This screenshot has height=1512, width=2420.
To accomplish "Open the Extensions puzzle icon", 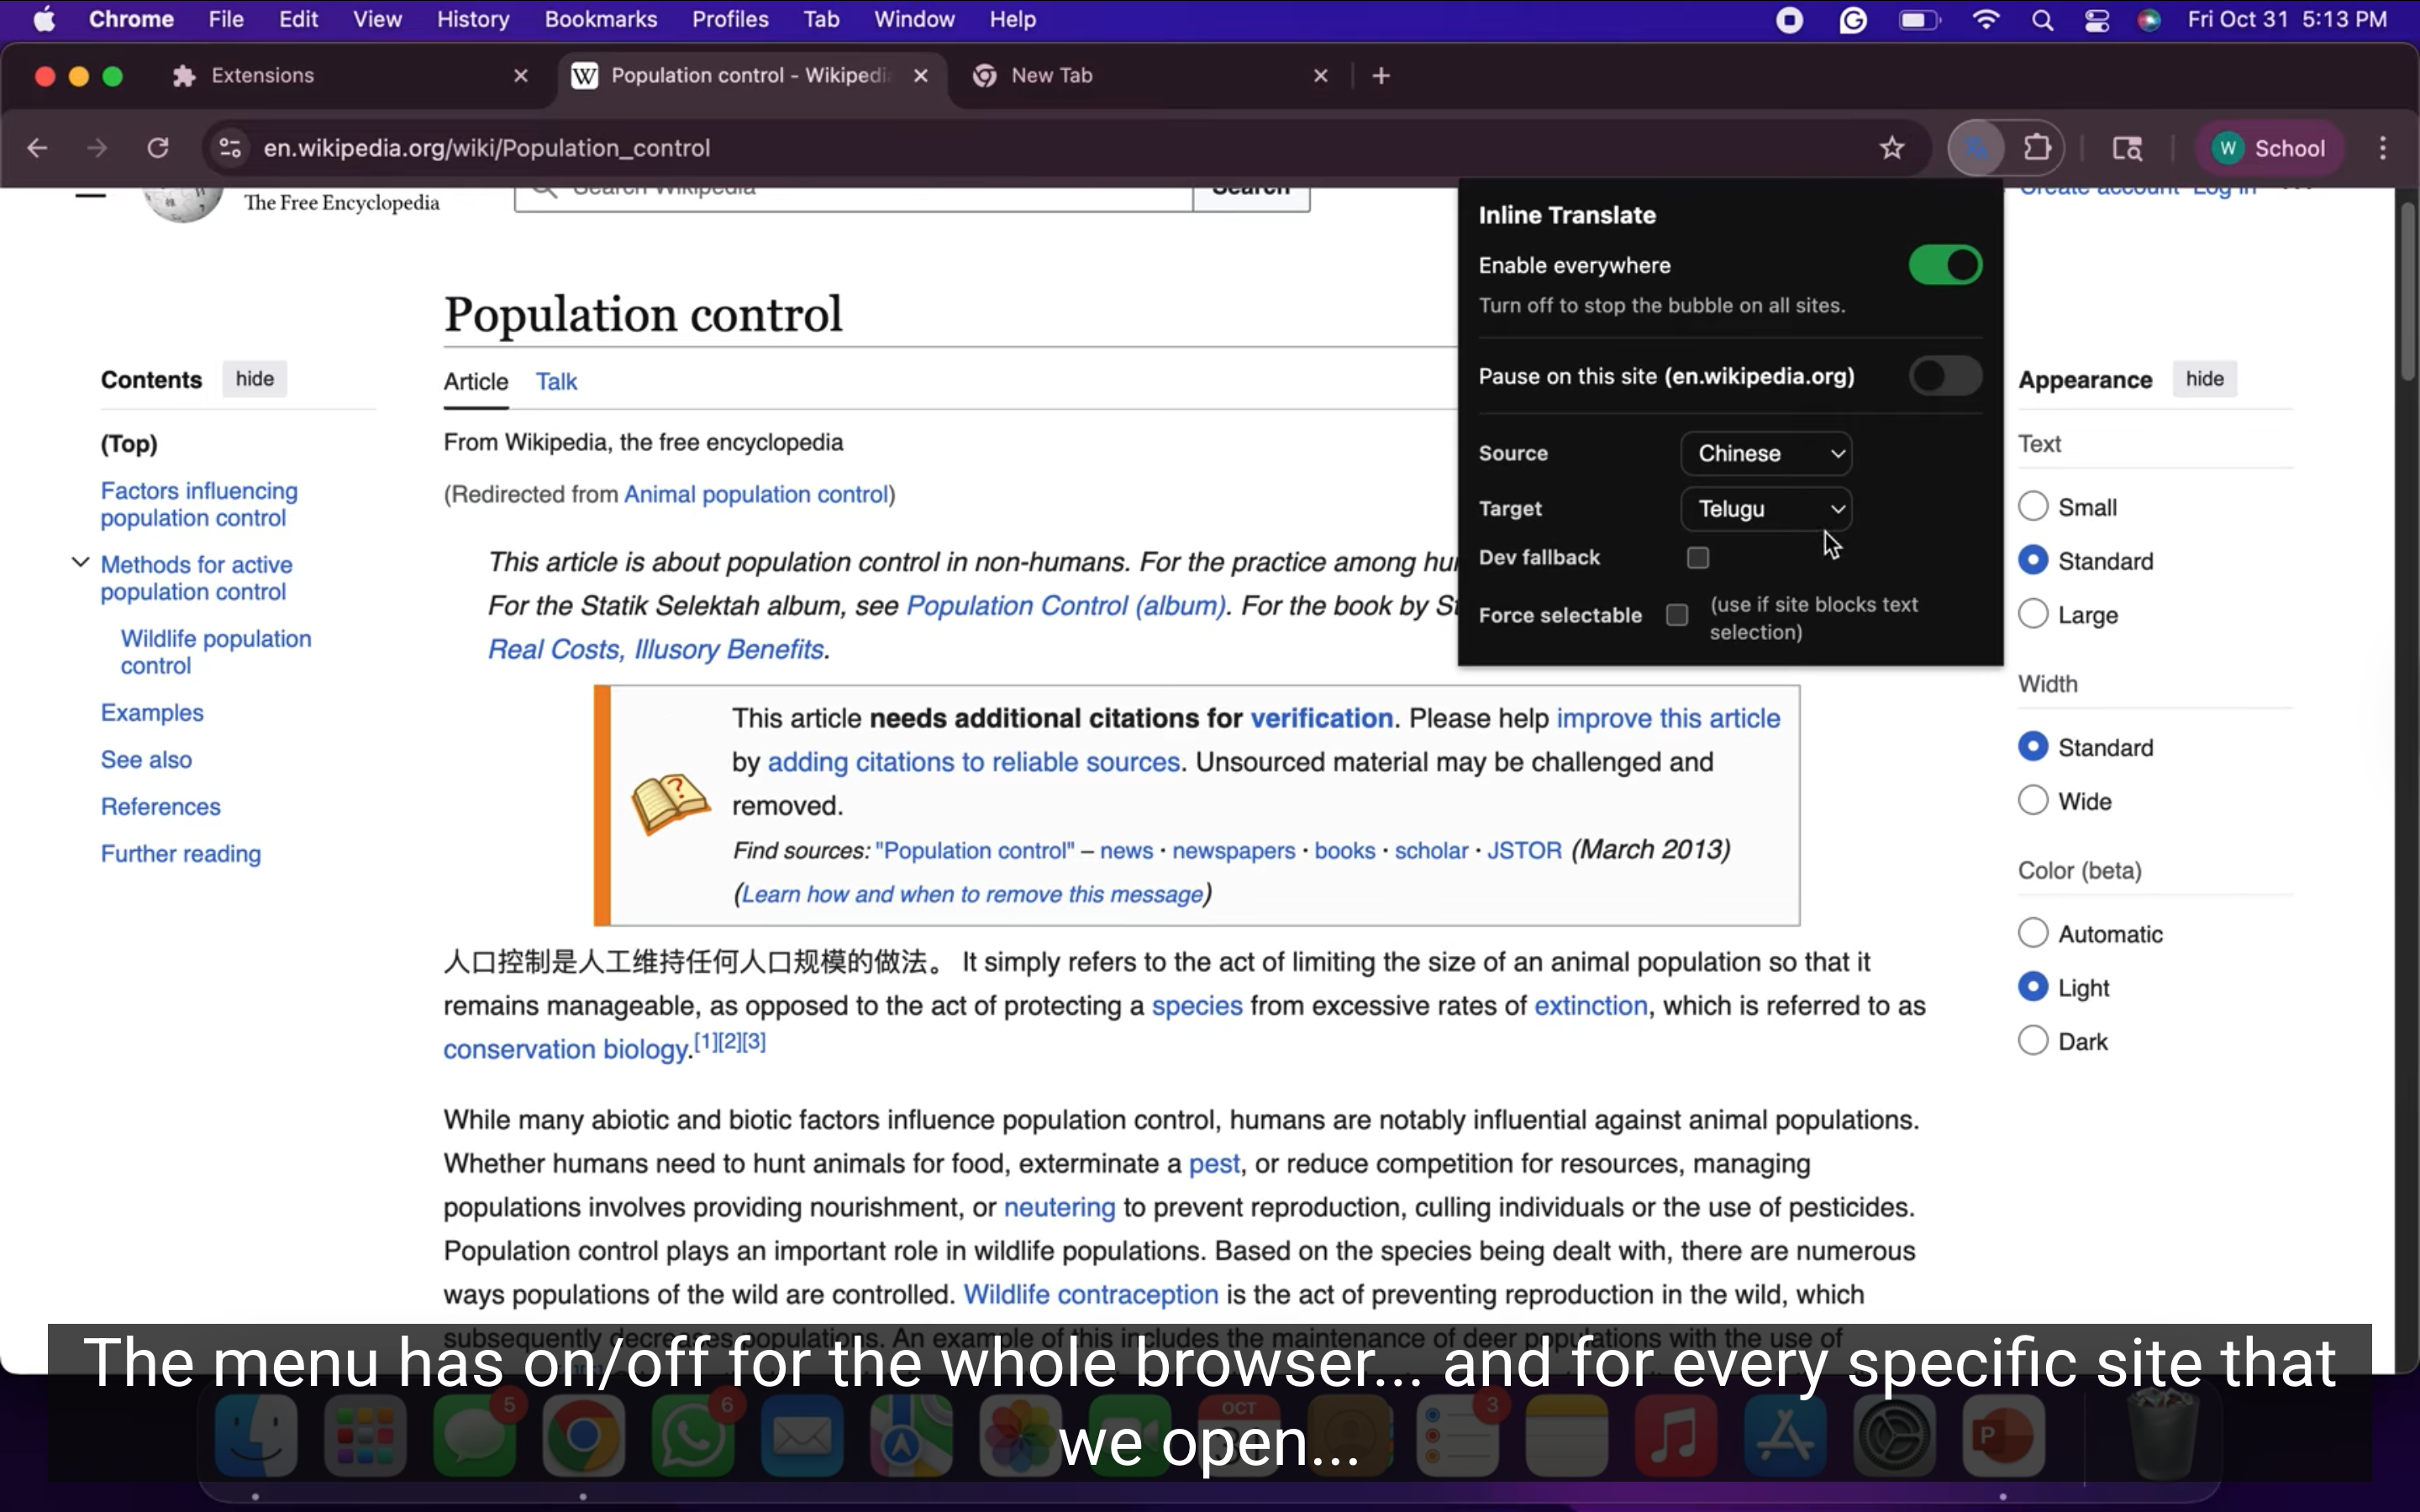I will pyautogui.click(x=2037, y=148).
